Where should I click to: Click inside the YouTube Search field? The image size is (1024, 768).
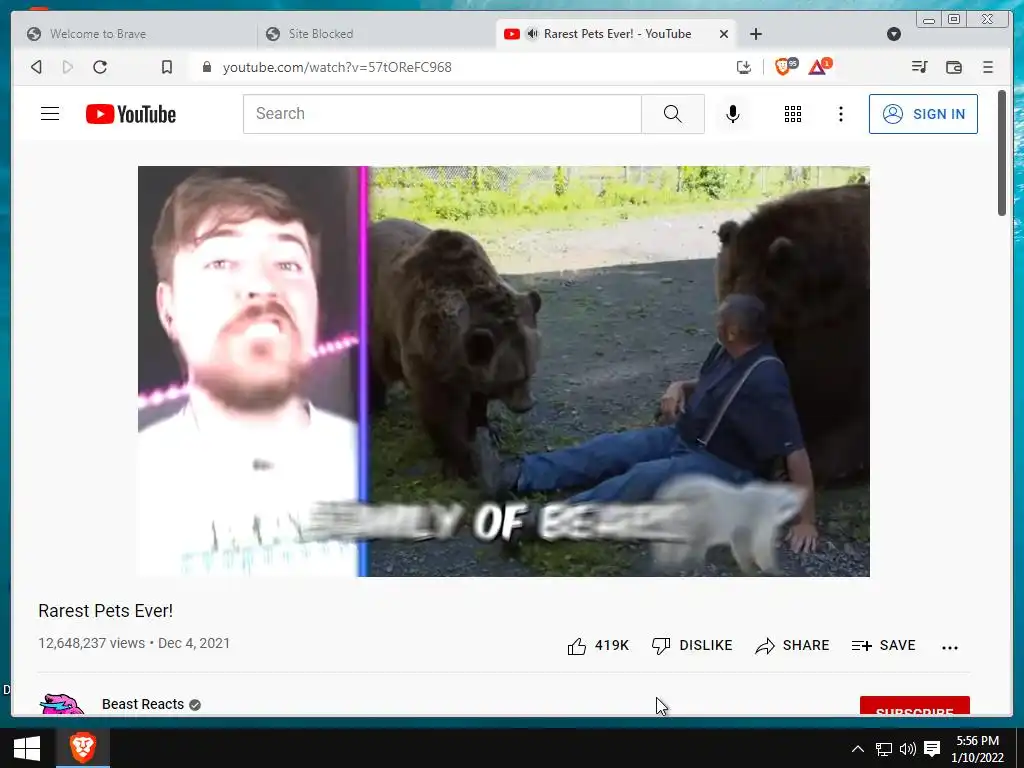[442, 114]
